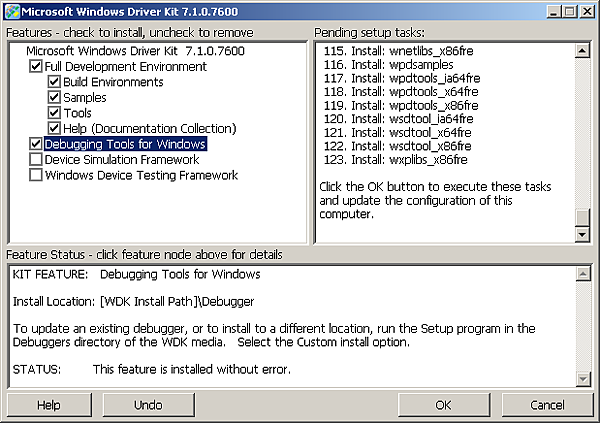Minimize the Driver Kit window
The height and width of the screenshot is (423, 600).
[x=553, y=11]
